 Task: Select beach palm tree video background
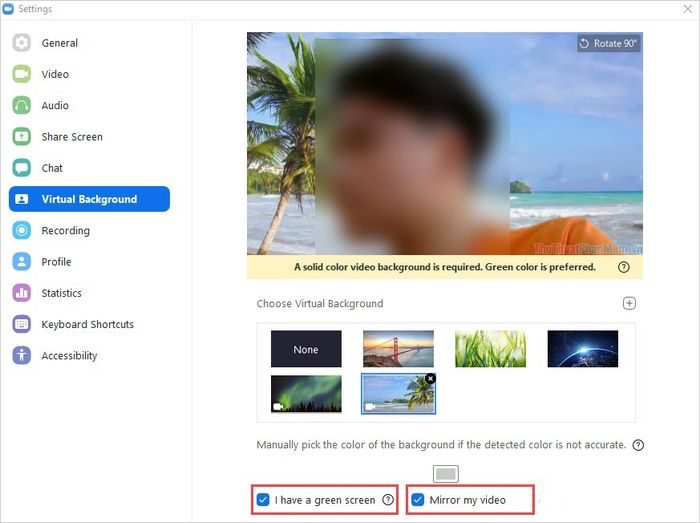pyautogui.click(x=398, y=394)
